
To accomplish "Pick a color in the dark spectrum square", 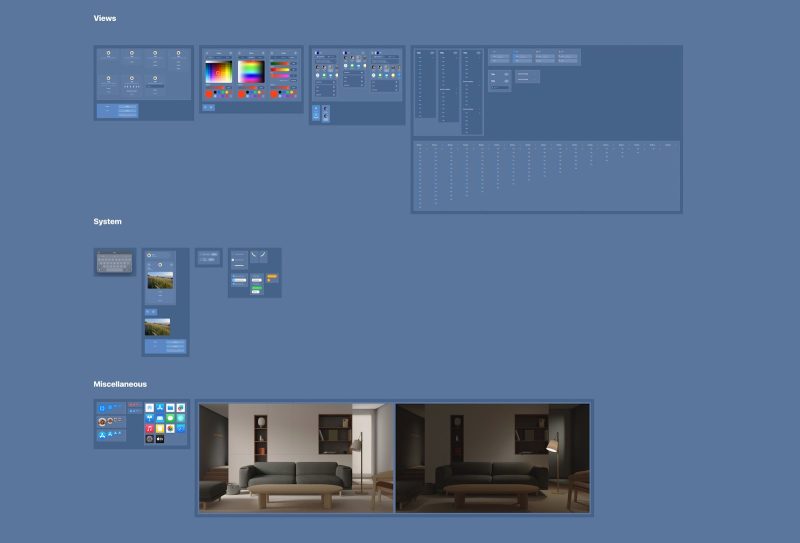I will [219, 72].
